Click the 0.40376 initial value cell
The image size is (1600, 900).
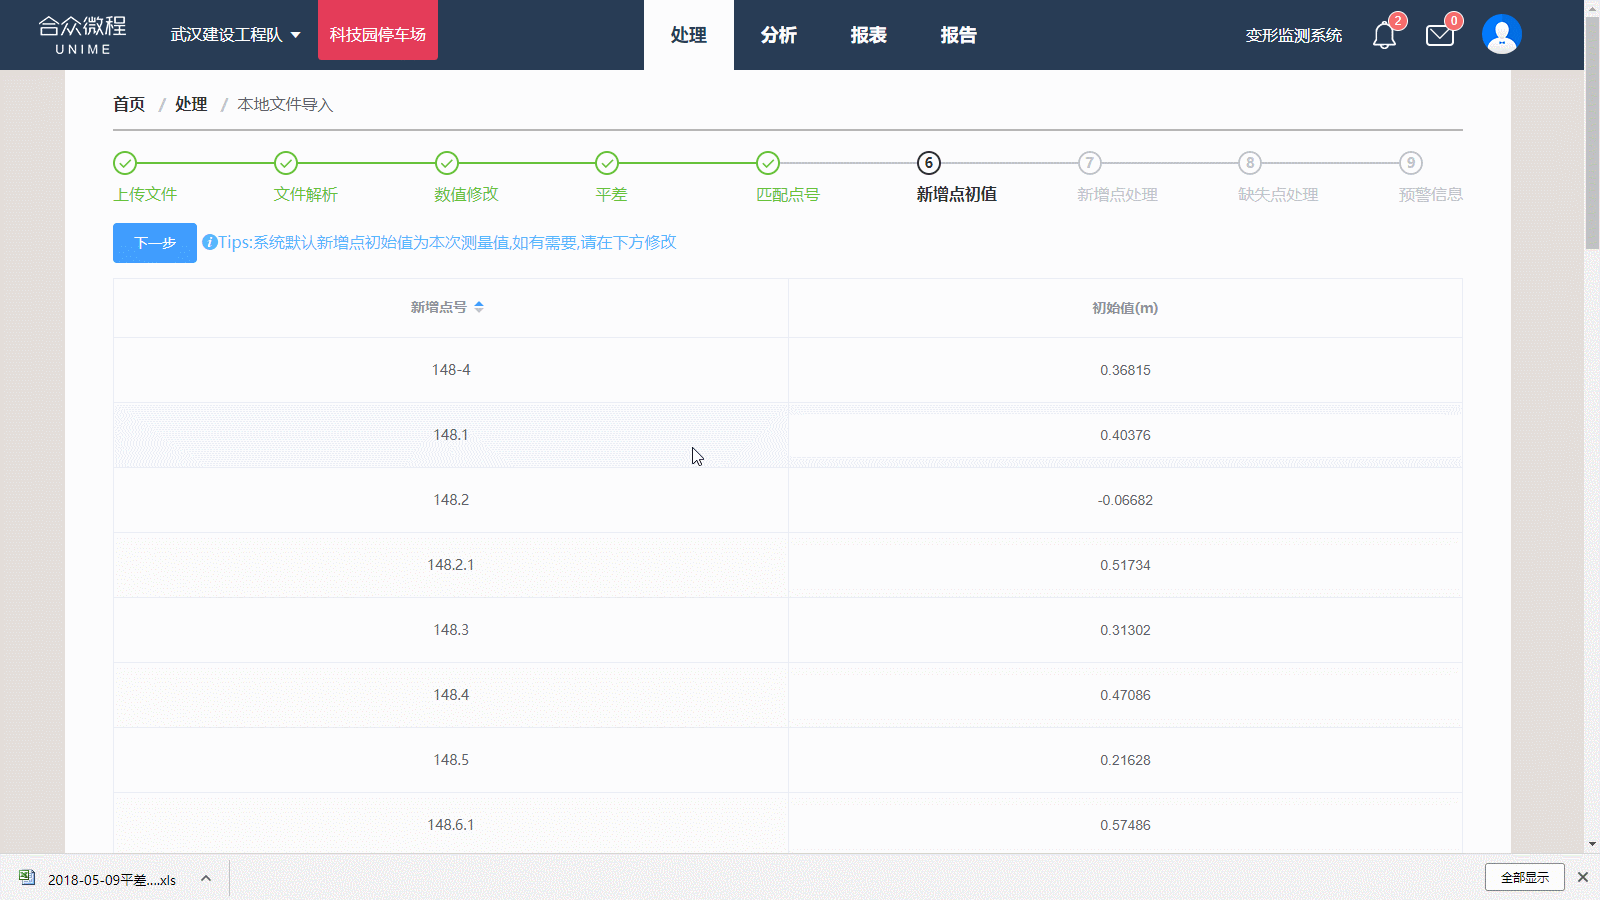pos(1125,435)
